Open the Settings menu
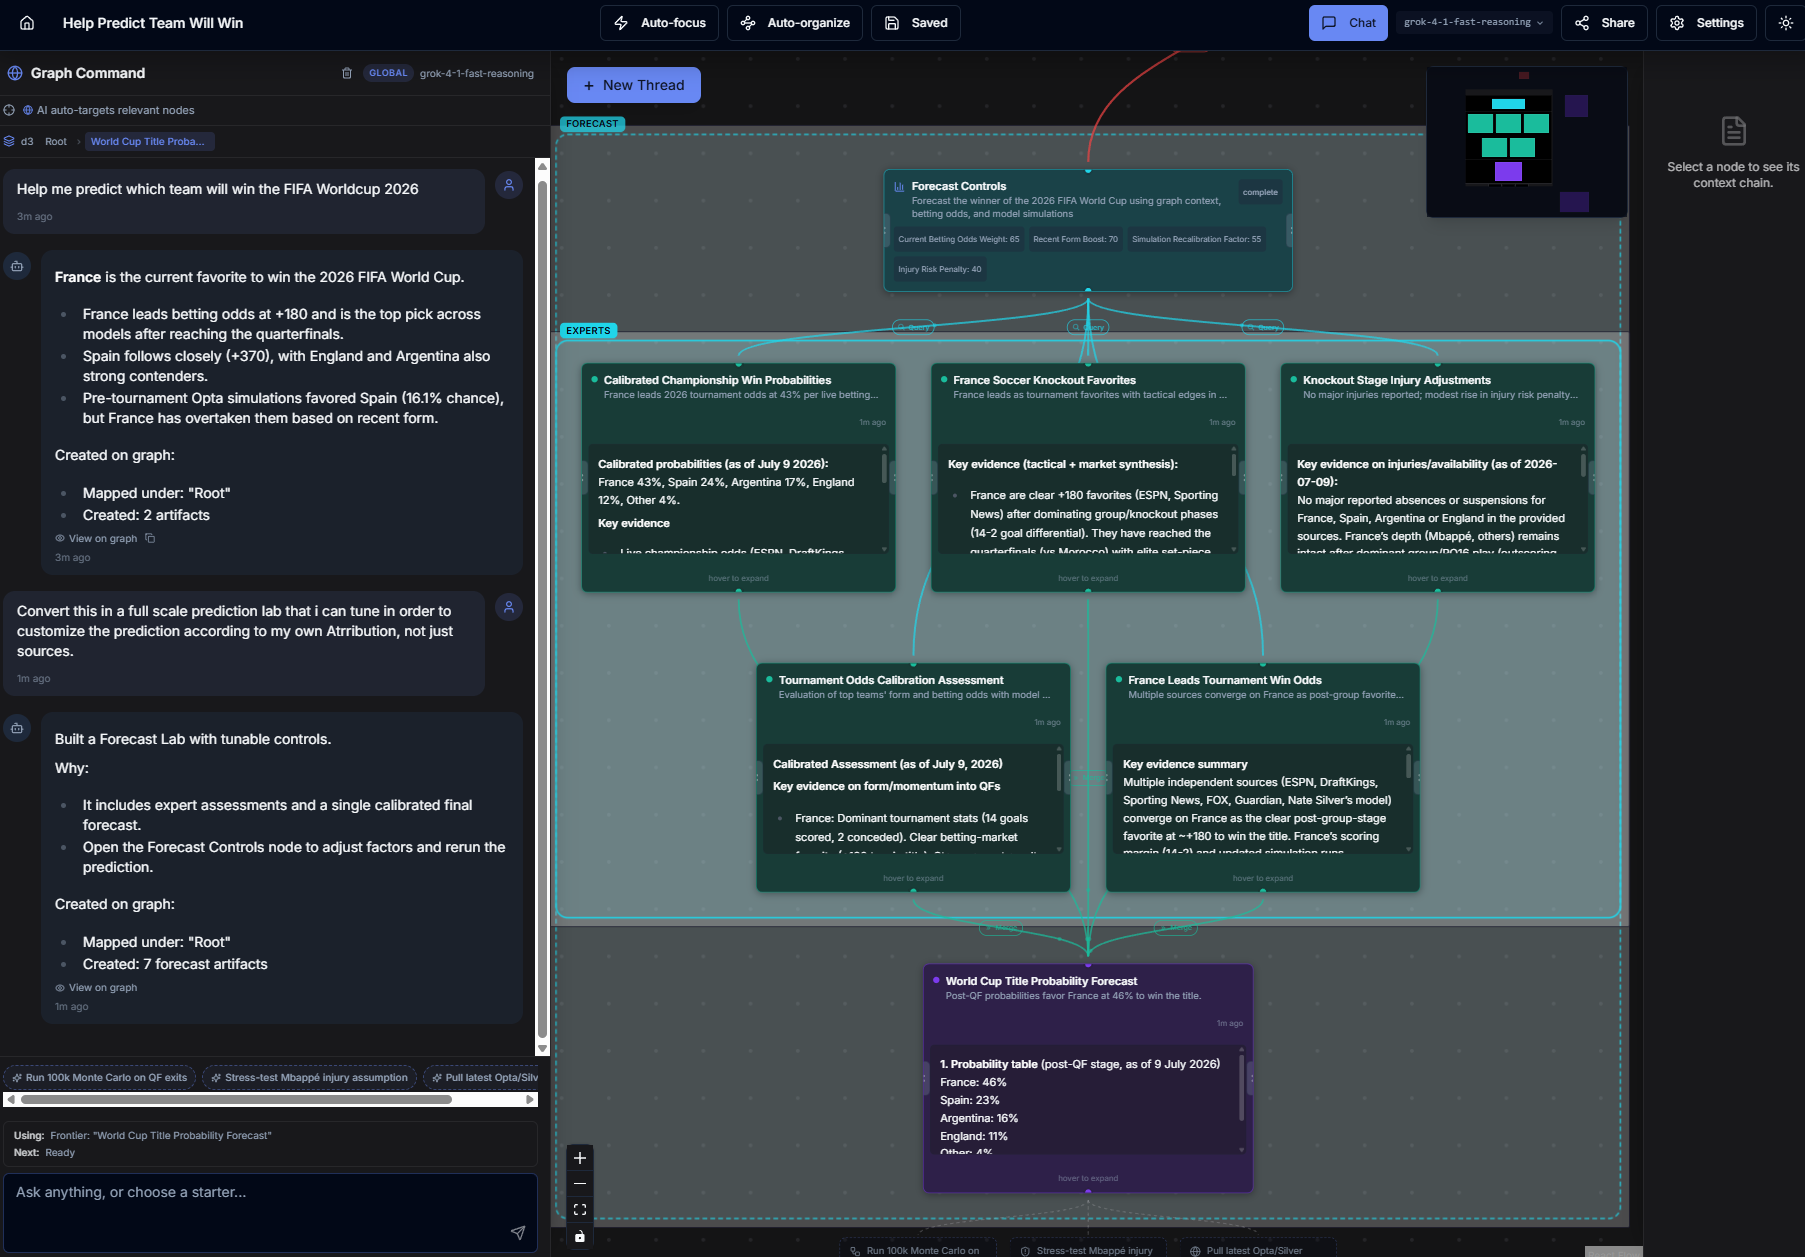Viewport: 1805px width, 1257px height. (x=1706, y=23)
